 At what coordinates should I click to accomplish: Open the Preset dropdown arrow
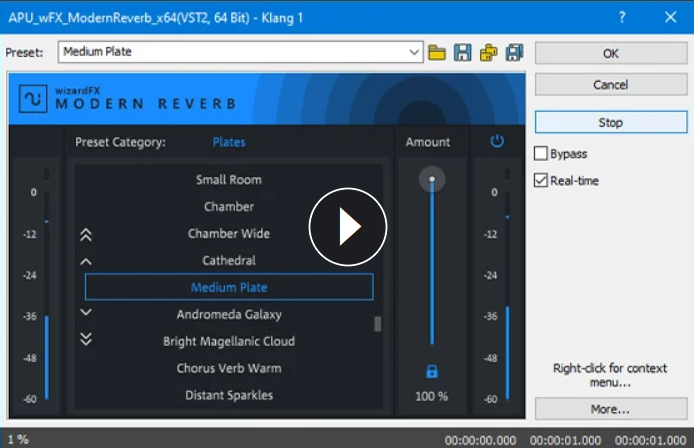pos(414,52)
